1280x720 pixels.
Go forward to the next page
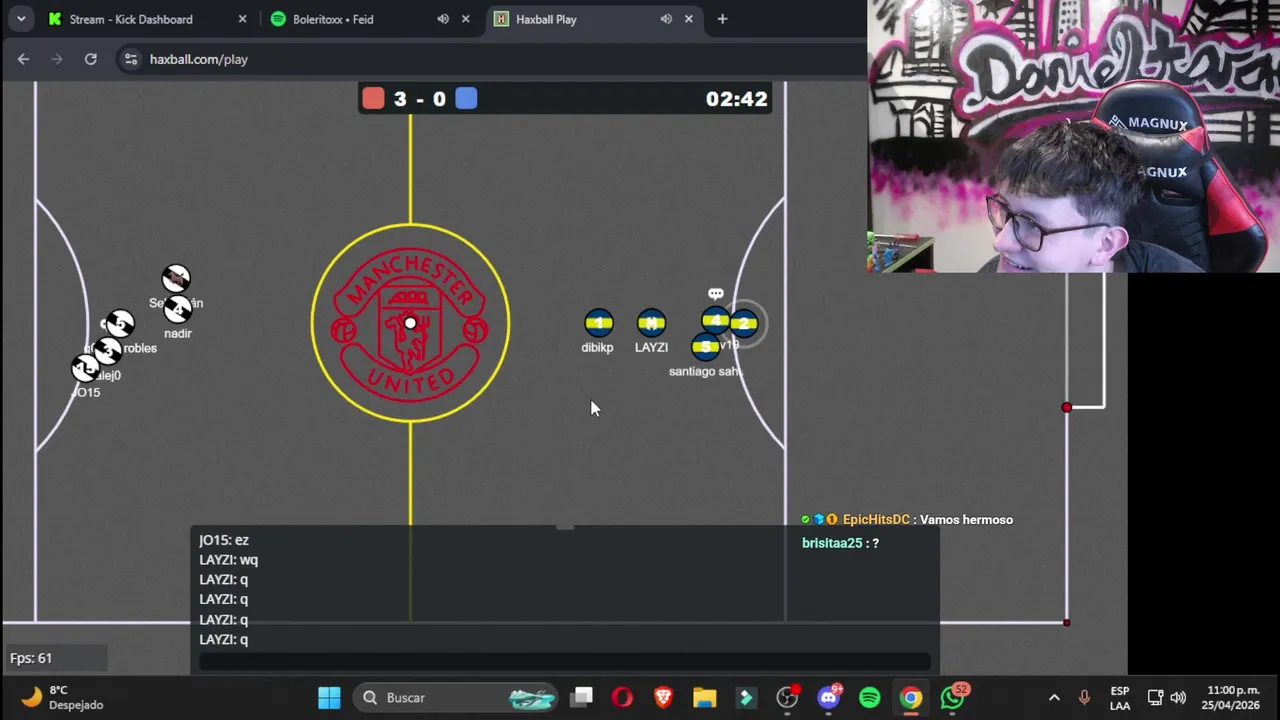[x=57, y=59]
